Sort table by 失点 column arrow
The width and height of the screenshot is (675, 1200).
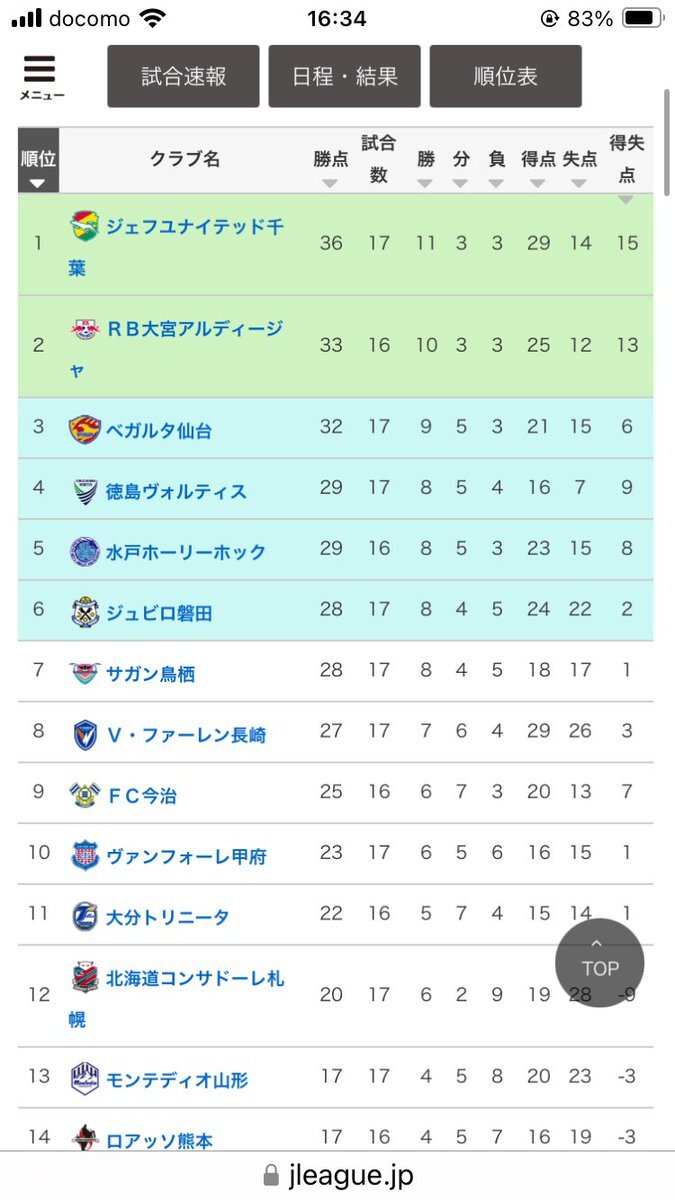[579, 183]
